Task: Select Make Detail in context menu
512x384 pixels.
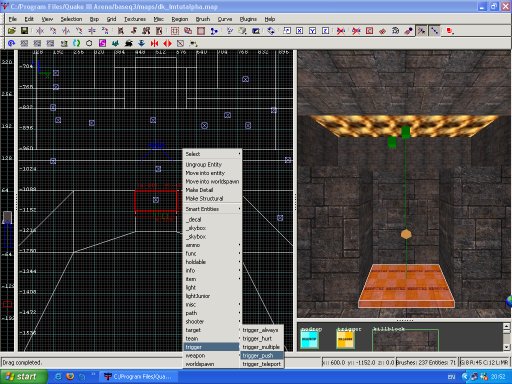Action: coord(213,190)
